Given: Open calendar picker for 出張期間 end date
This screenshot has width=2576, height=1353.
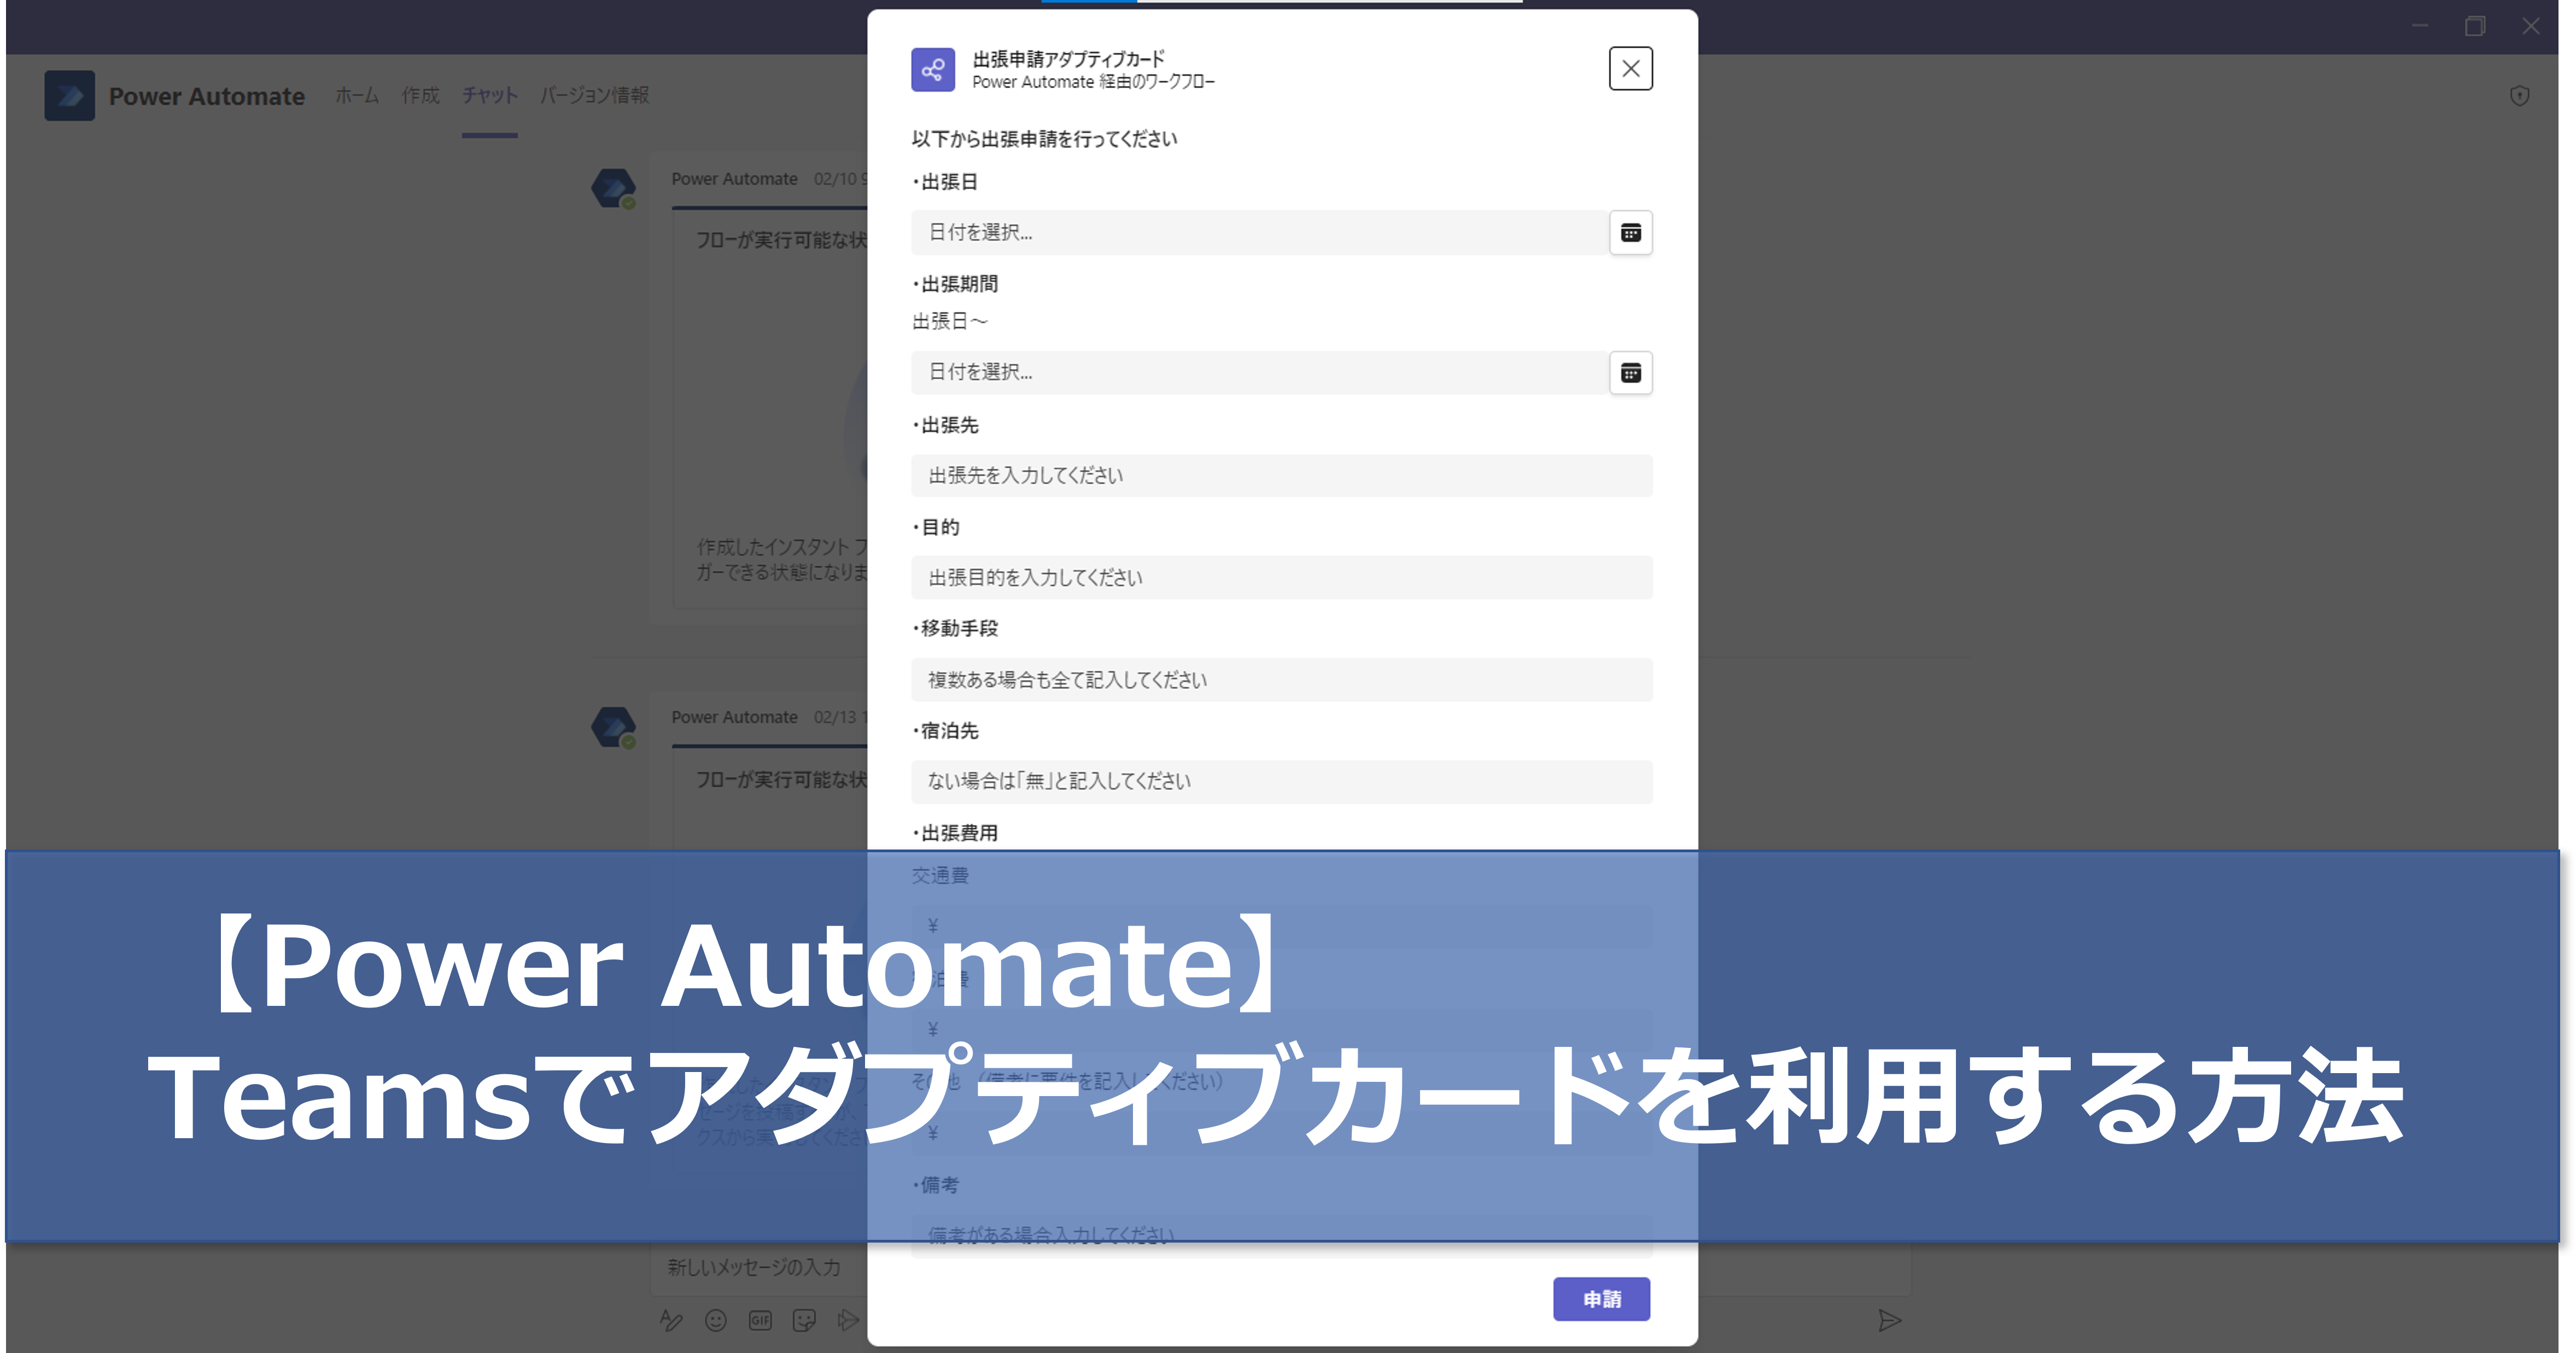Looking at the screenshot, I should (1630, 372).
